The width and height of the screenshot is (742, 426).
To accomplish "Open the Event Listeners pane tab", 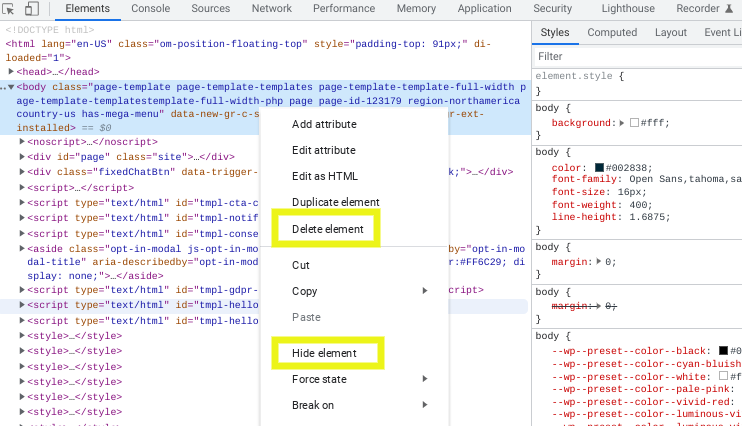I will pyautogui.click(x=723, y=32).
